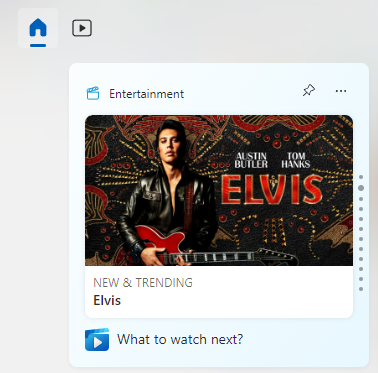Image resolution: width=378 pixels, height=373 pixels.
Task: Click the Entertainment heading text
Action: coord(147,94)
